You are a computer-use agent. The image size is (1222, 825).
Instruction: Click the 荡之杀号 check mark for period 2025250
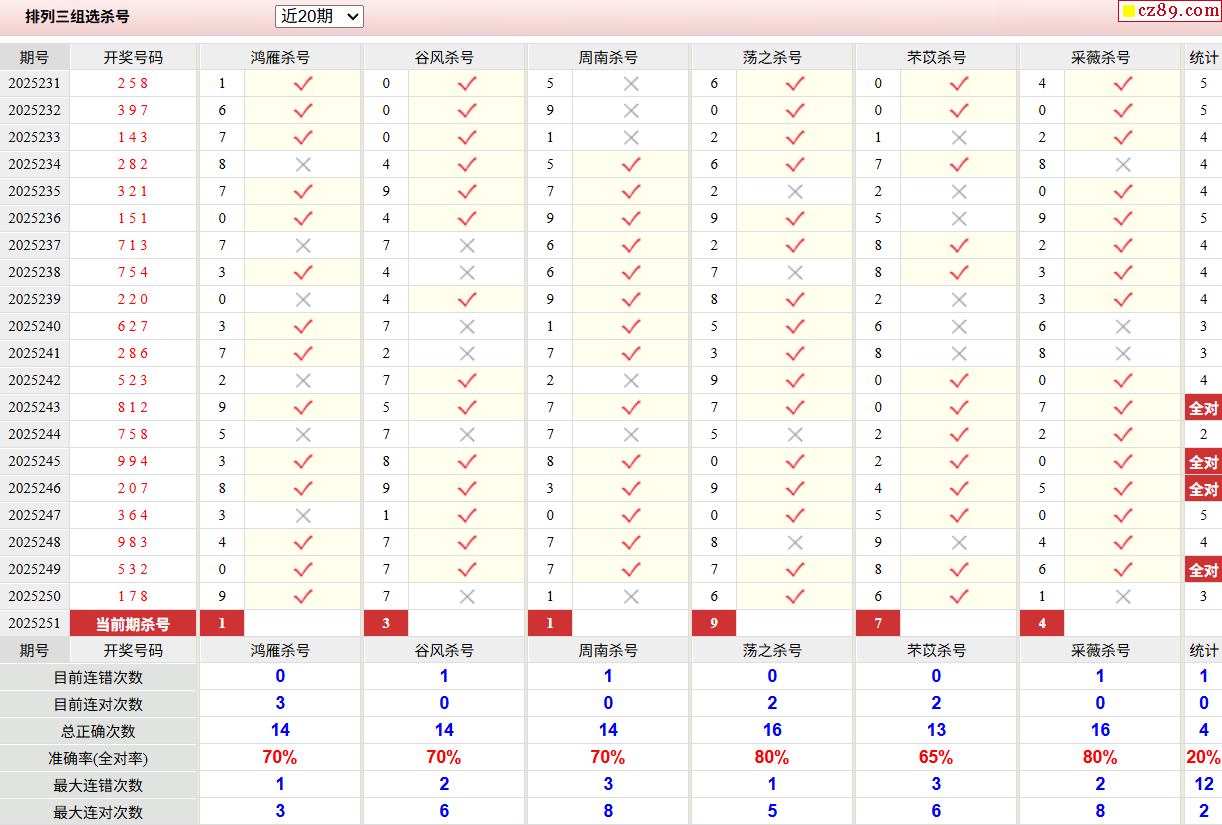(795, 597)
